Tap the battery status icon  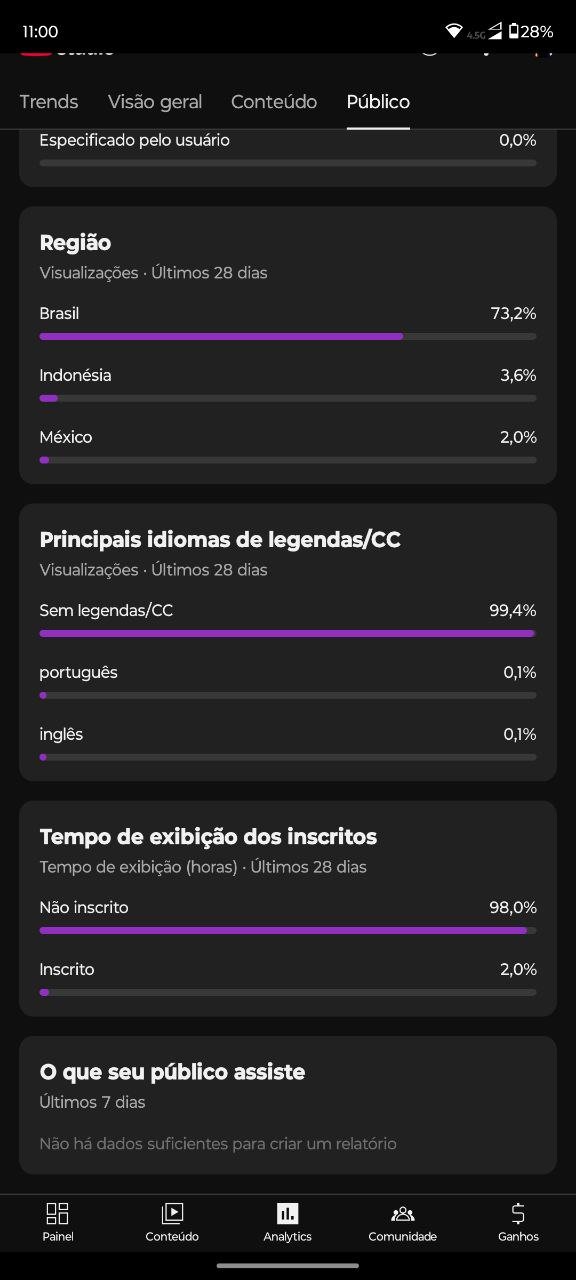(x=513, y=31)
